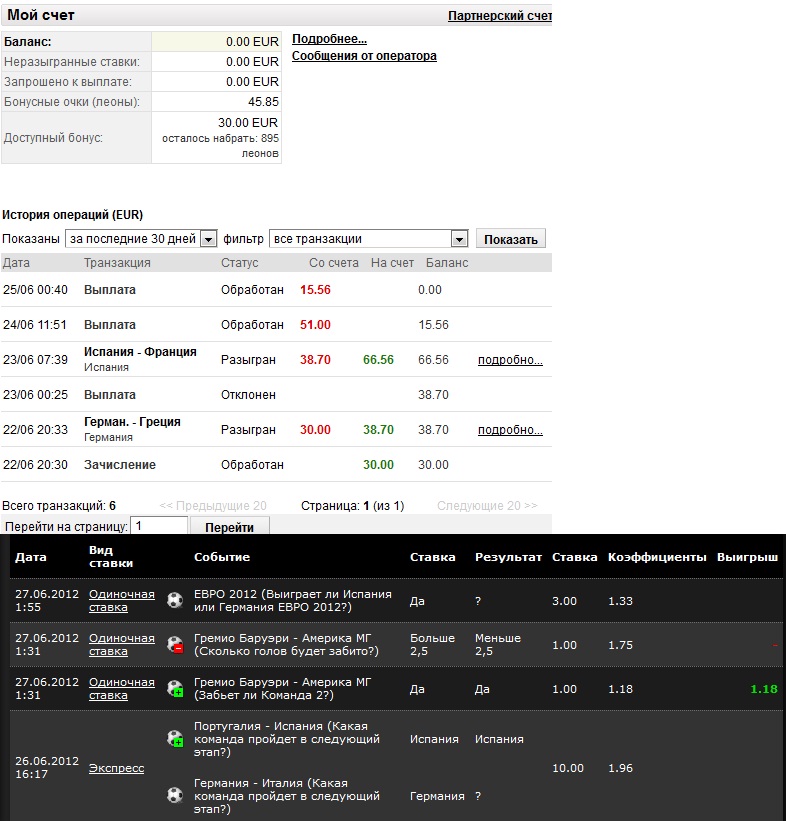Screen dimensions: 786x821
Task: Click the winnings value 1.18
Action: click(764, 689)
